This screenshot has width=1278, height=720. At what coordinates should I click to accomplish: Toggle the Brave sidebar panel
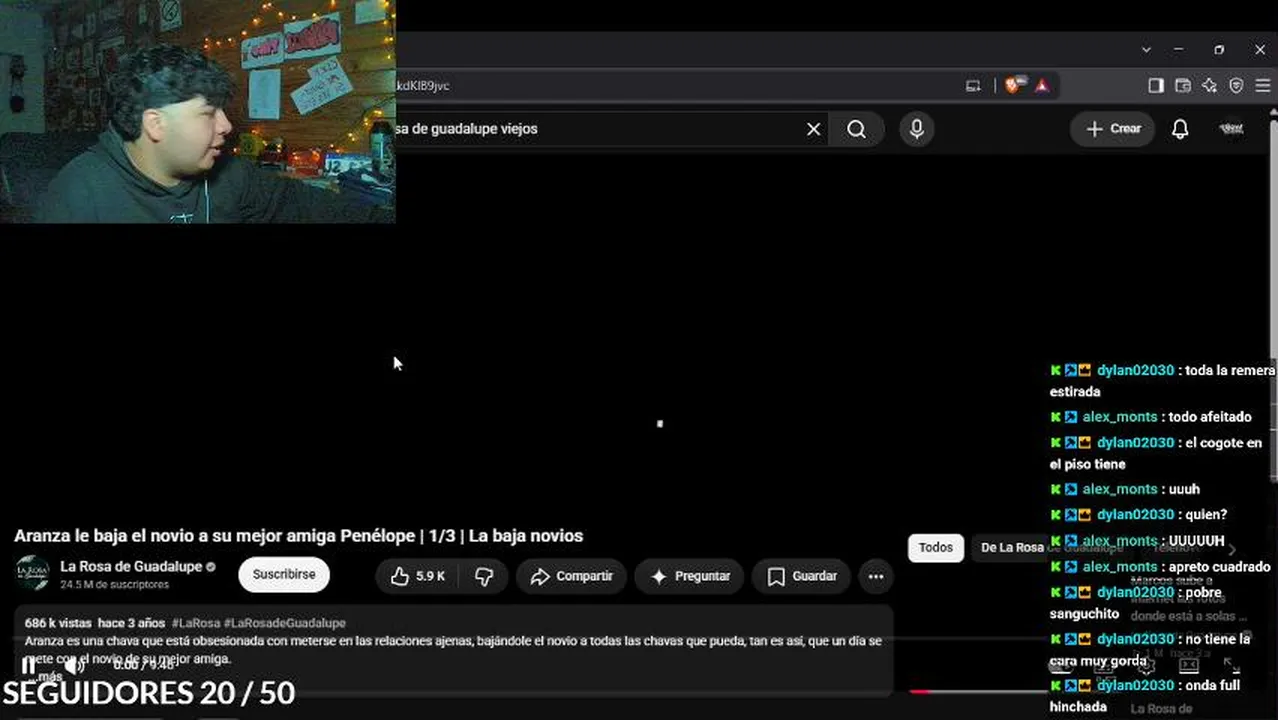pyautogui.click(x=1156, y=86)
